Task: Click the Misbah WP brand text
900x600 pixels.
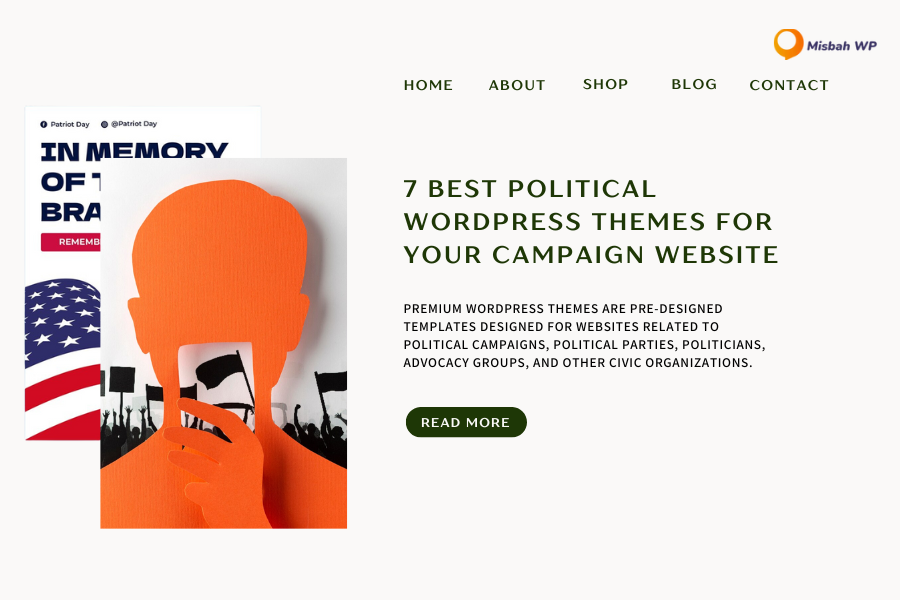Action: tap(841, 46)
